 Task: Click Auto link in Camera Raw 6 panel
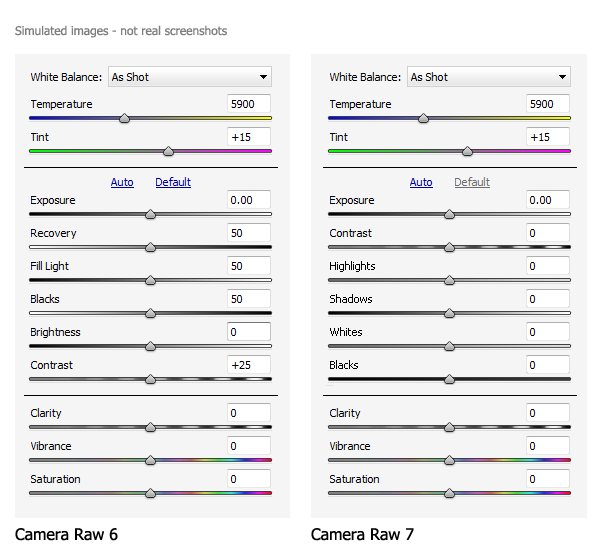coord(122,182)
